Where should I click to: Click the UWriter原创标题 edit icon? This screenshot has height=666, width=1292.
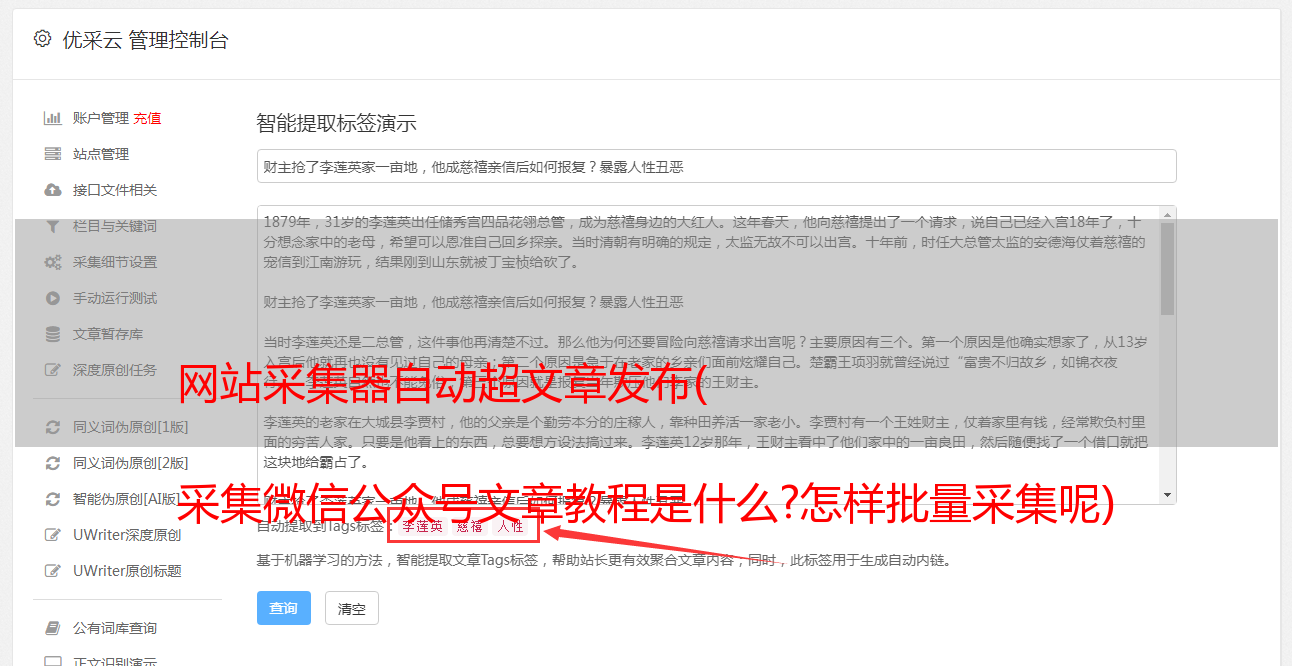[53, 571]
